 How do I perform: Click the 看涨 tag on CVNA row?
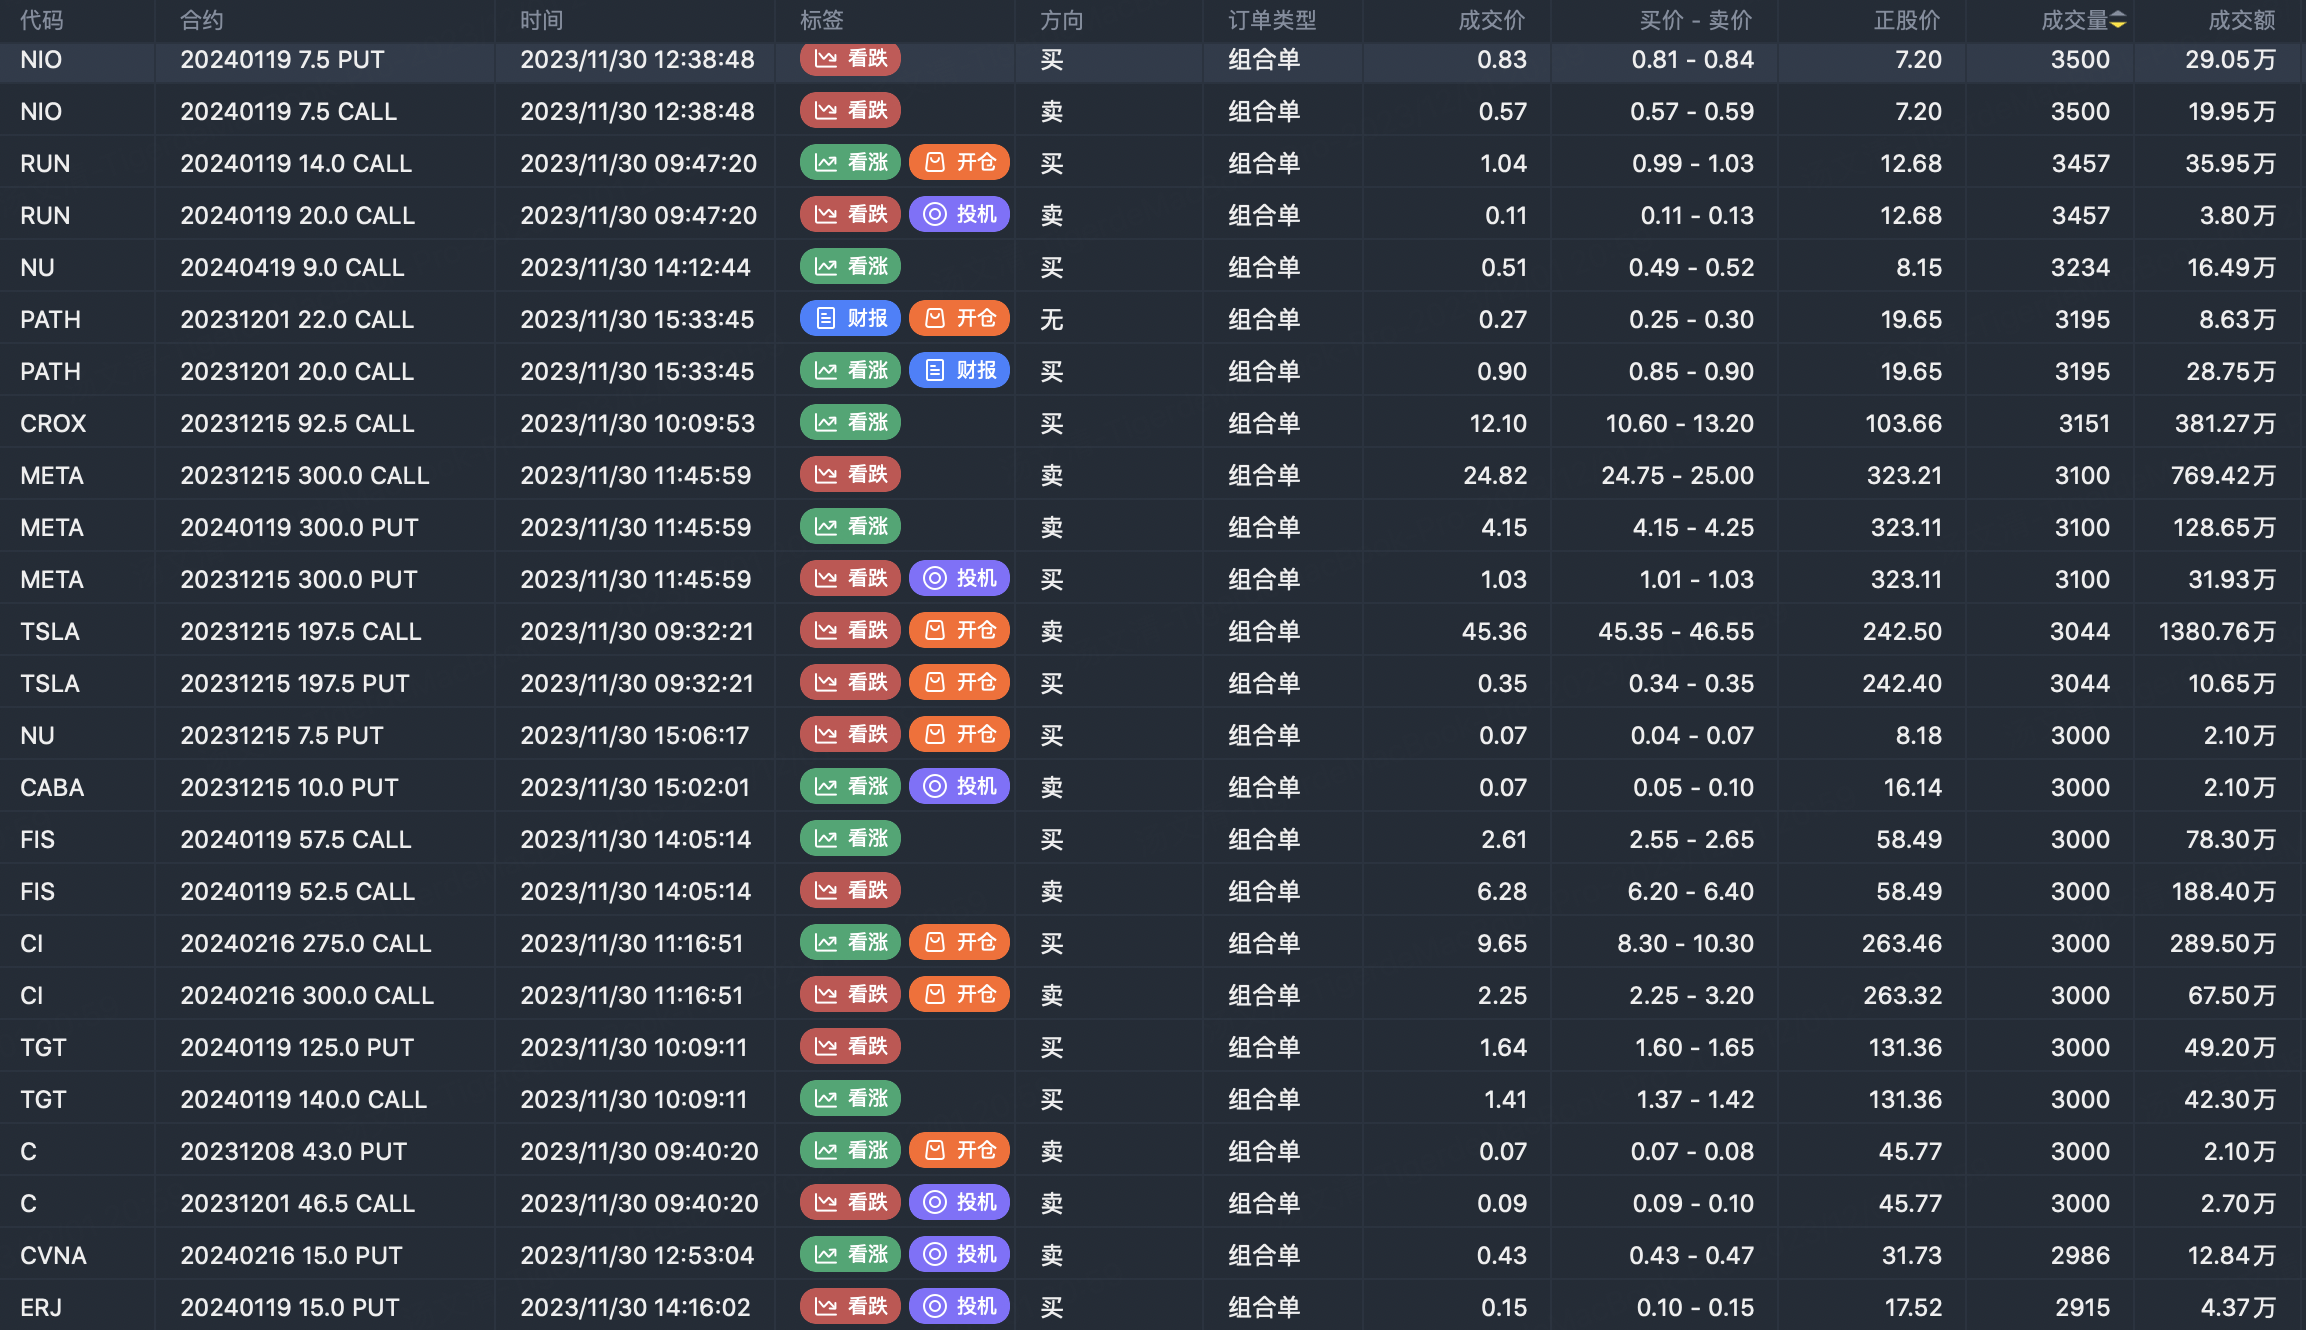850,1255
